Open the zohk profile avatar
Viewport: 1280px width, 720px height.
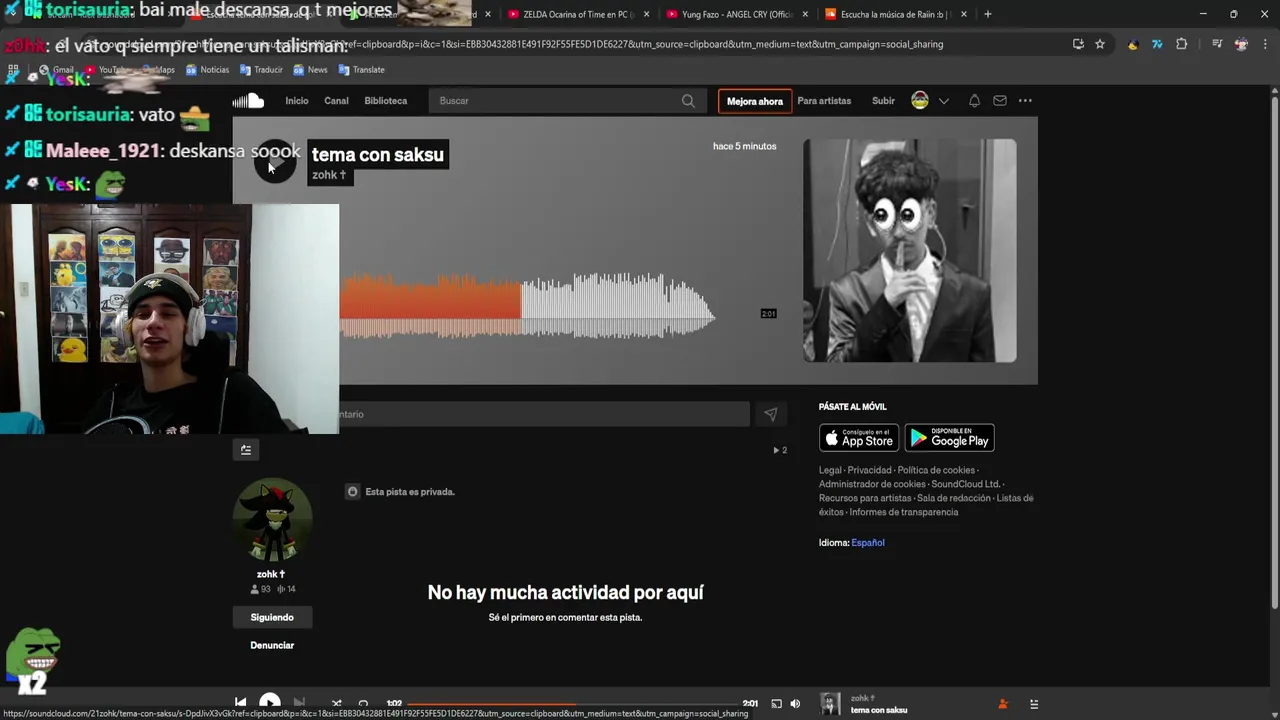272,520
